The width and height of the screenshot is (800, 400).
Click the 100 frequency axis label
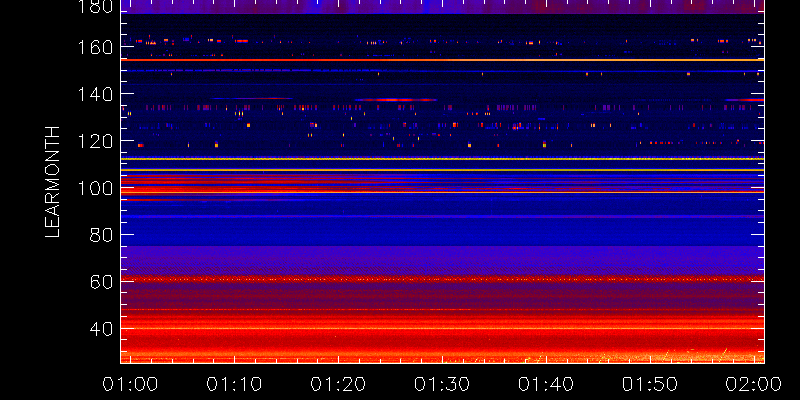[x=95, y=188]
